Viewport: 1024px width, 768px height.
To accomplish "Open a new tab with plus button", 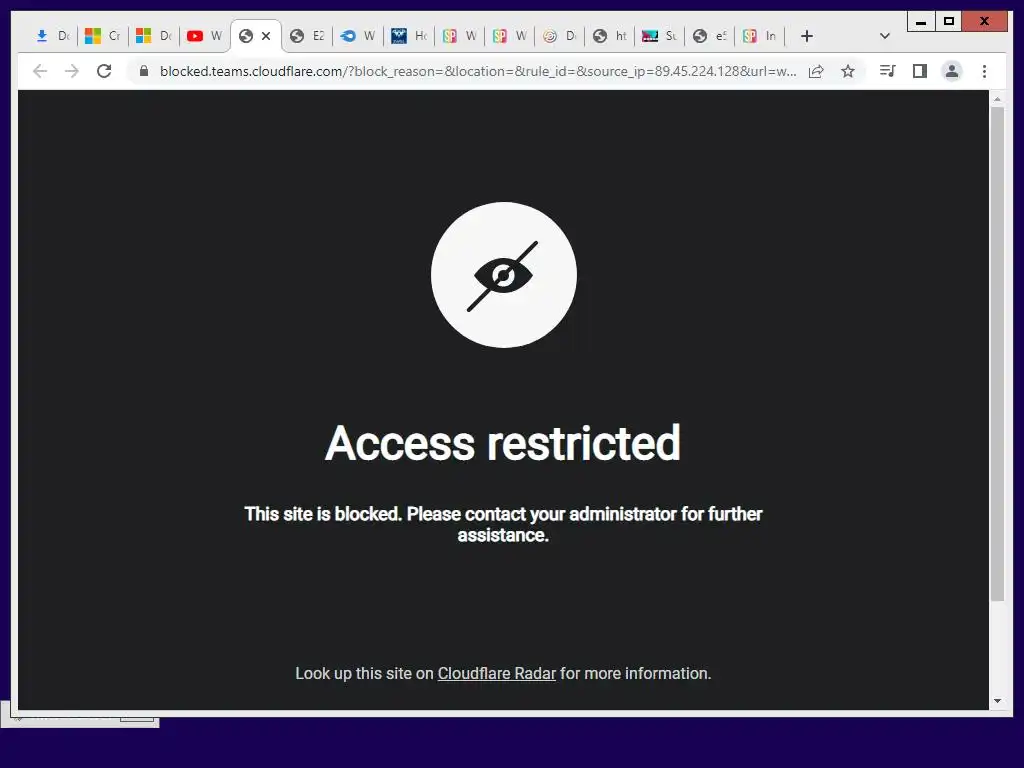I will coord(807,36).
